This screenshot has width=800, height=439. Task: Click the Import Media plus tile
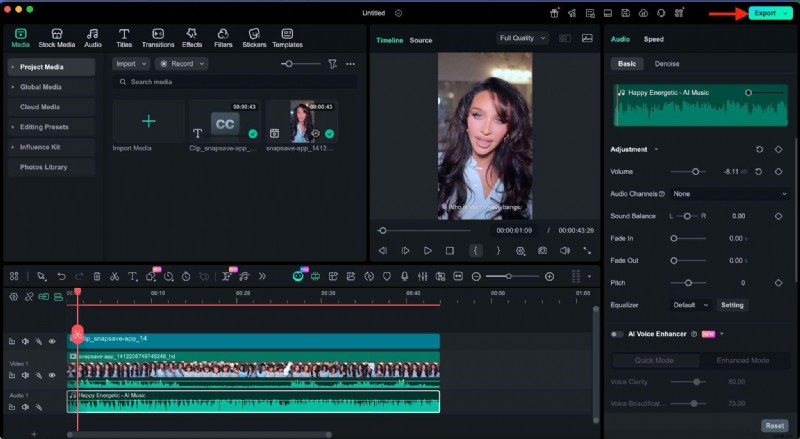pyautogui.click(x=148, y=121)
